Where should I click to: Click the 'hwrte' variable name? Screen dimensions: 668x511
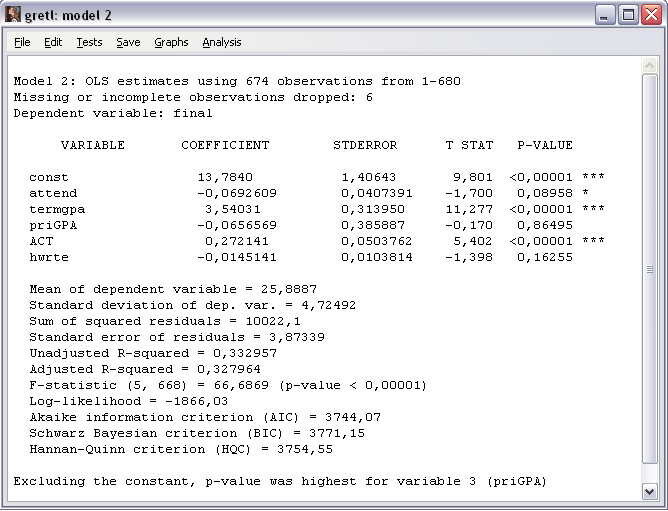49,257
